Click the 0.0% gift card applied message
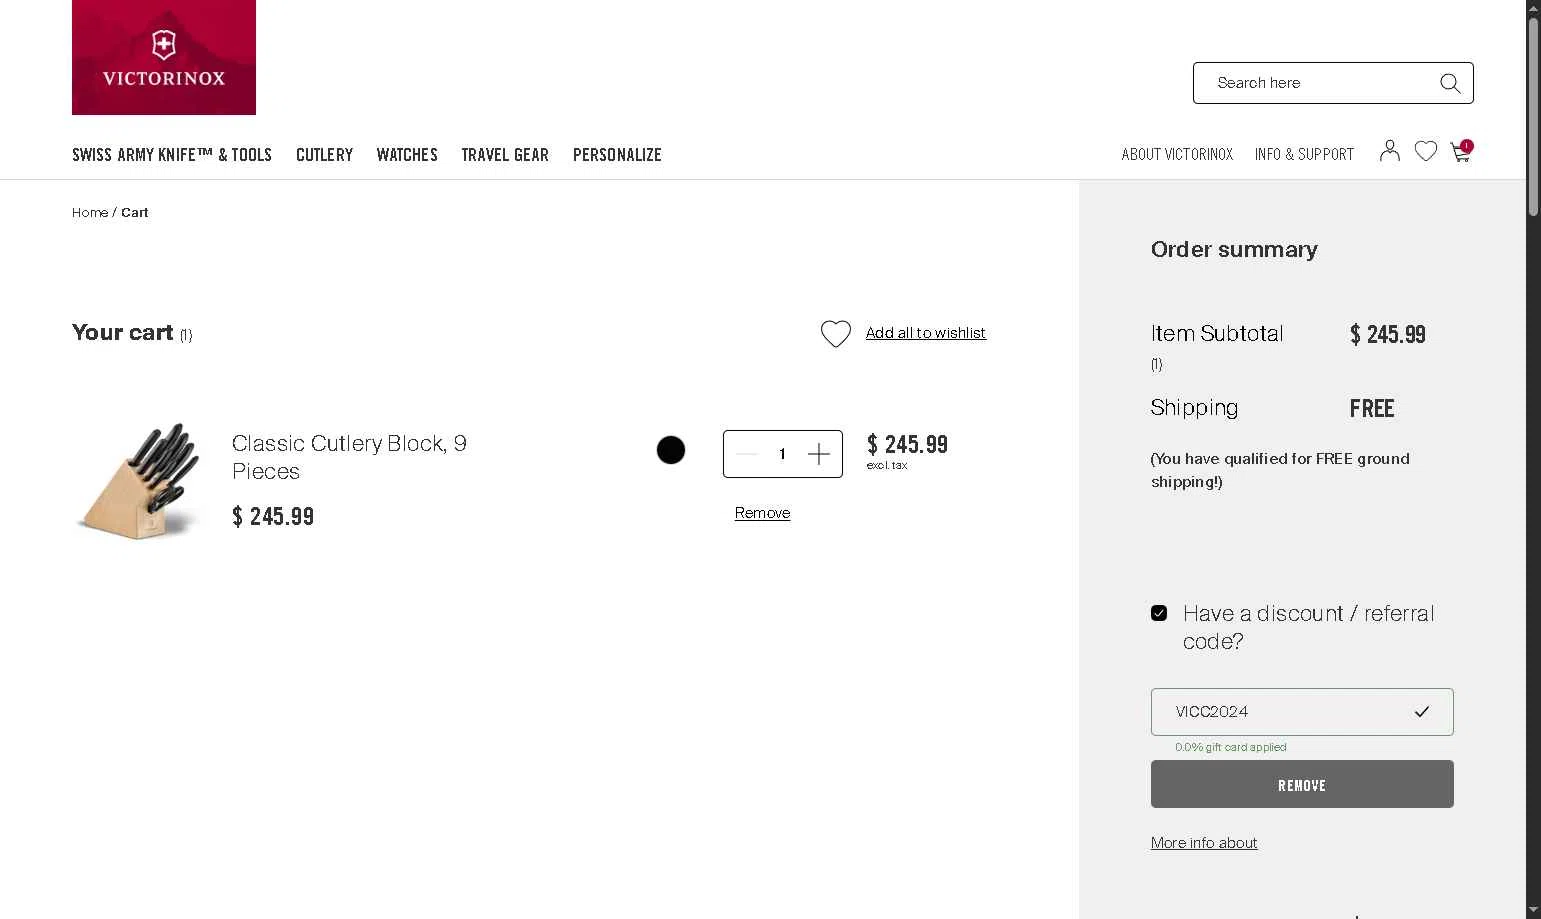The height and width of the screenshot is (919, 1541). [x=1231, y=747]
